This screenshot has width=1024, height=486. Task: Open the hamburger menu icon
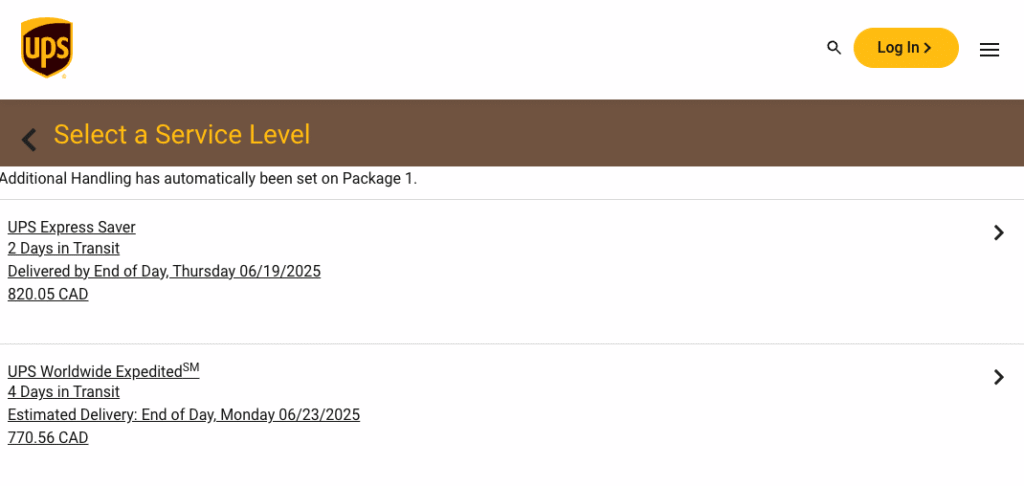[x=989, y=50]
